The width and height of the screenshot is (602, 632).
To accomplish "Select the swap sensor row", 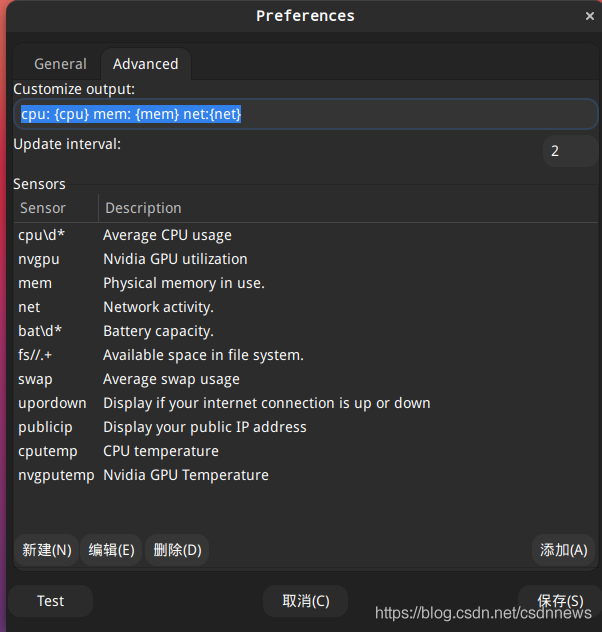I will pos(35,379).
